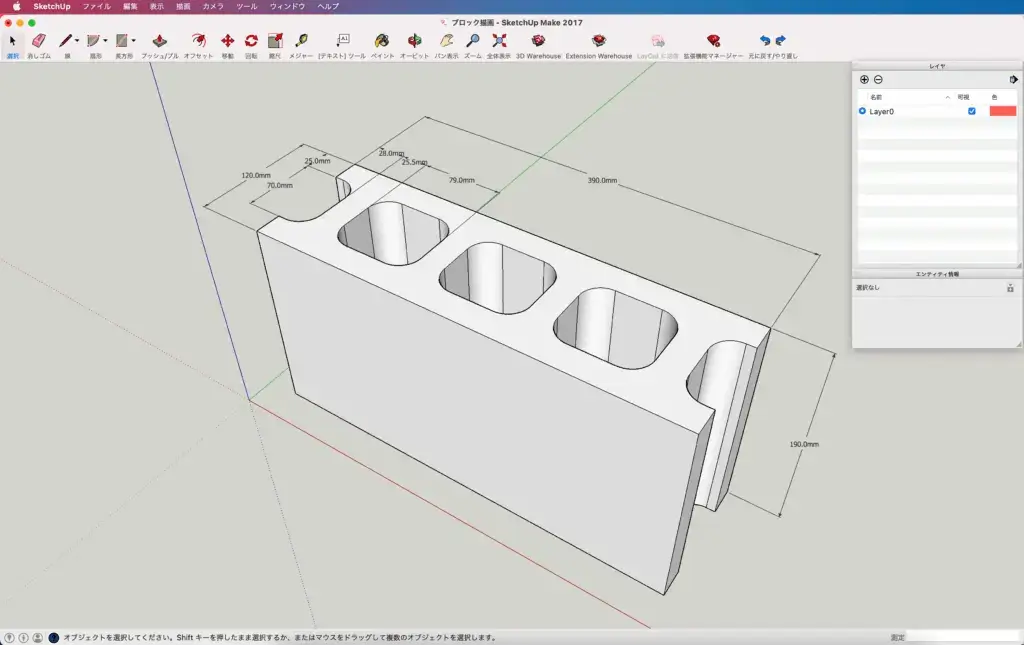
Task: Click the Send to LayOut icon
Action: (658, 40)
